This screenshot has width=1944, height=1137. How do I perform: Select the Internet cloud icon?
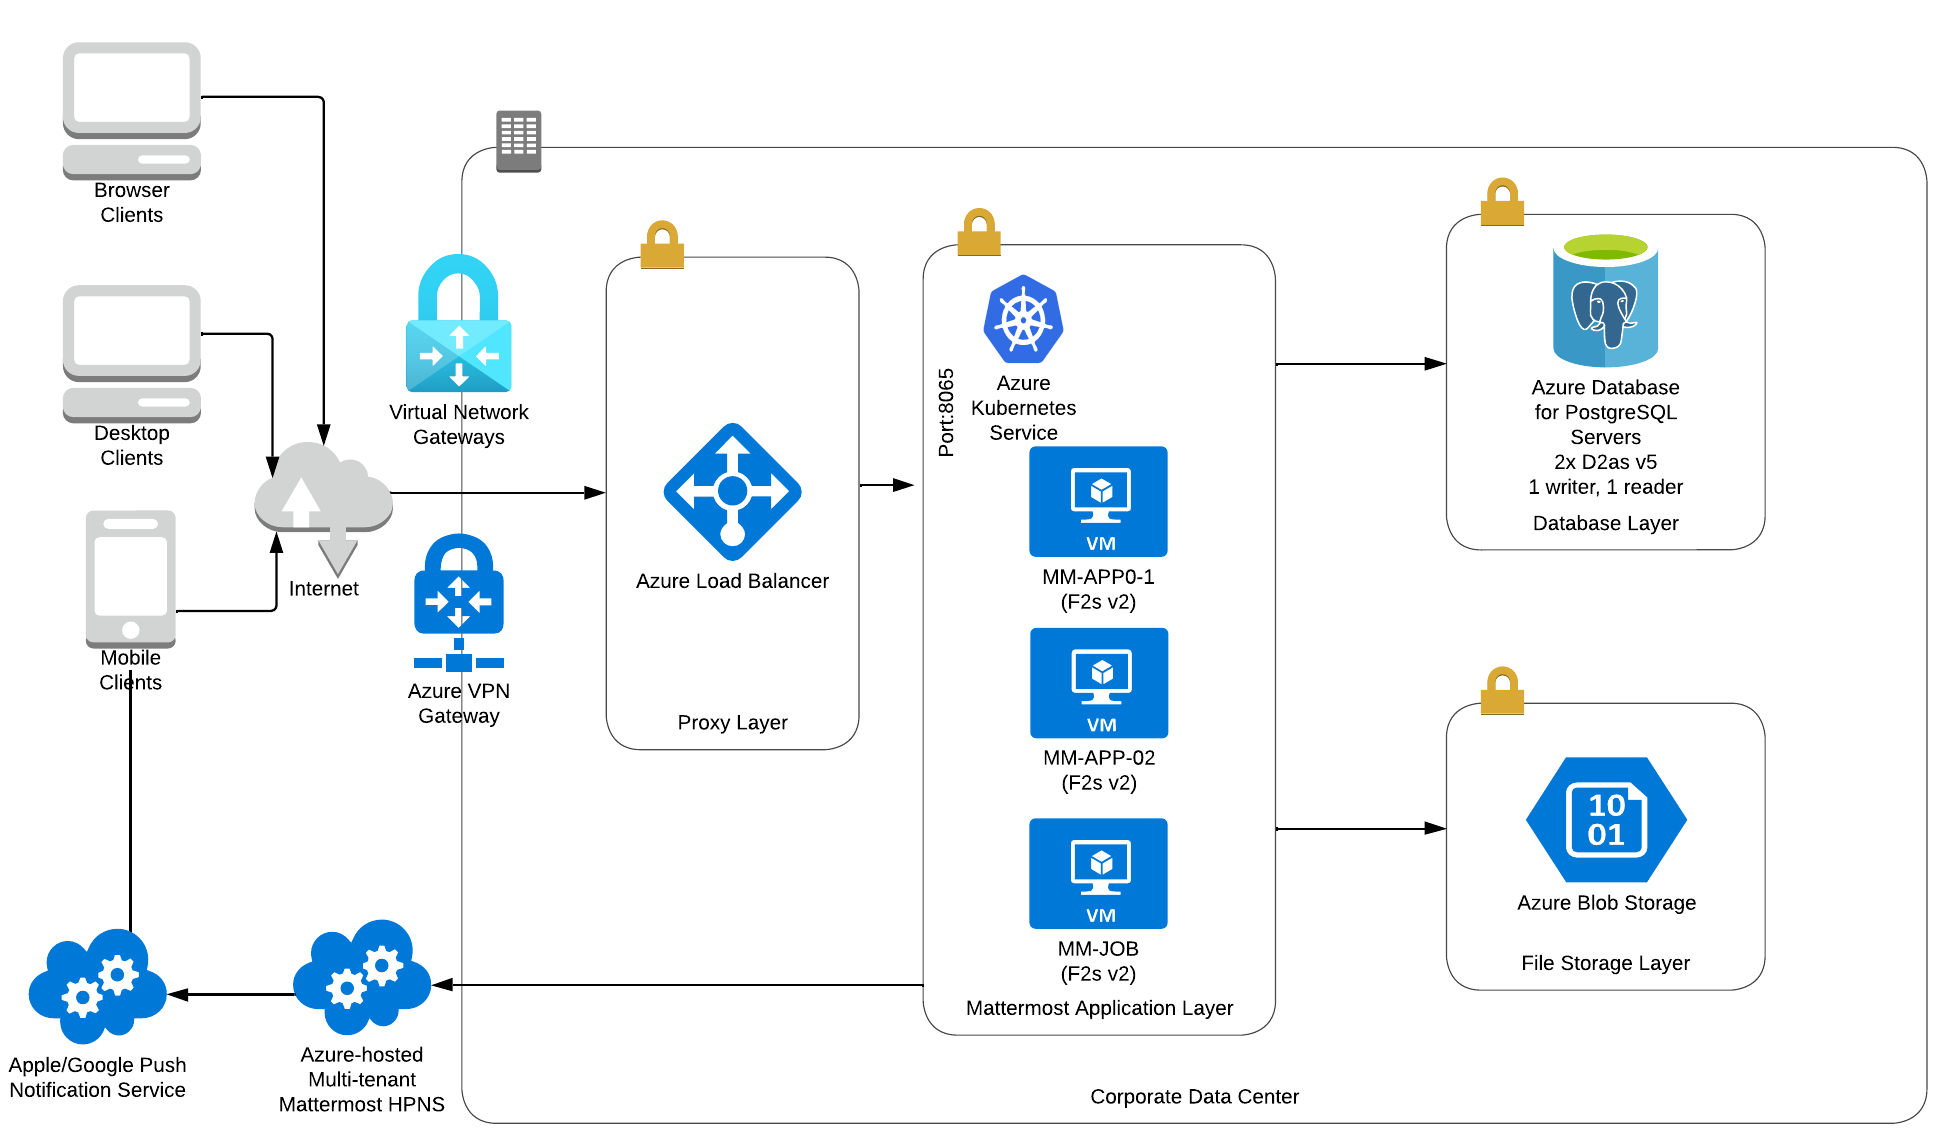tap(323, 495)
